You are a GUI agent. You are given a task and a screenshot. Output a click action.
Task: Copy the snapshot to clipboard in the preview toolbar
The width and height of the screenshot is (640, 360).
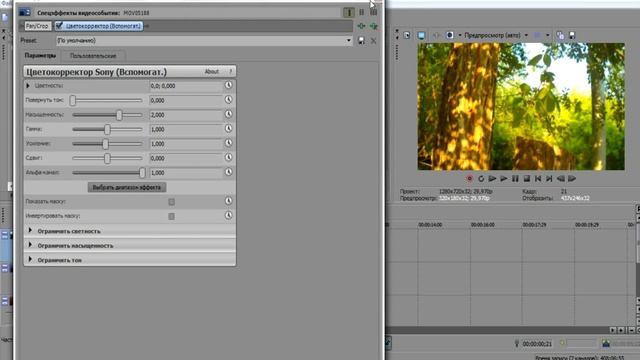(560, 36)
